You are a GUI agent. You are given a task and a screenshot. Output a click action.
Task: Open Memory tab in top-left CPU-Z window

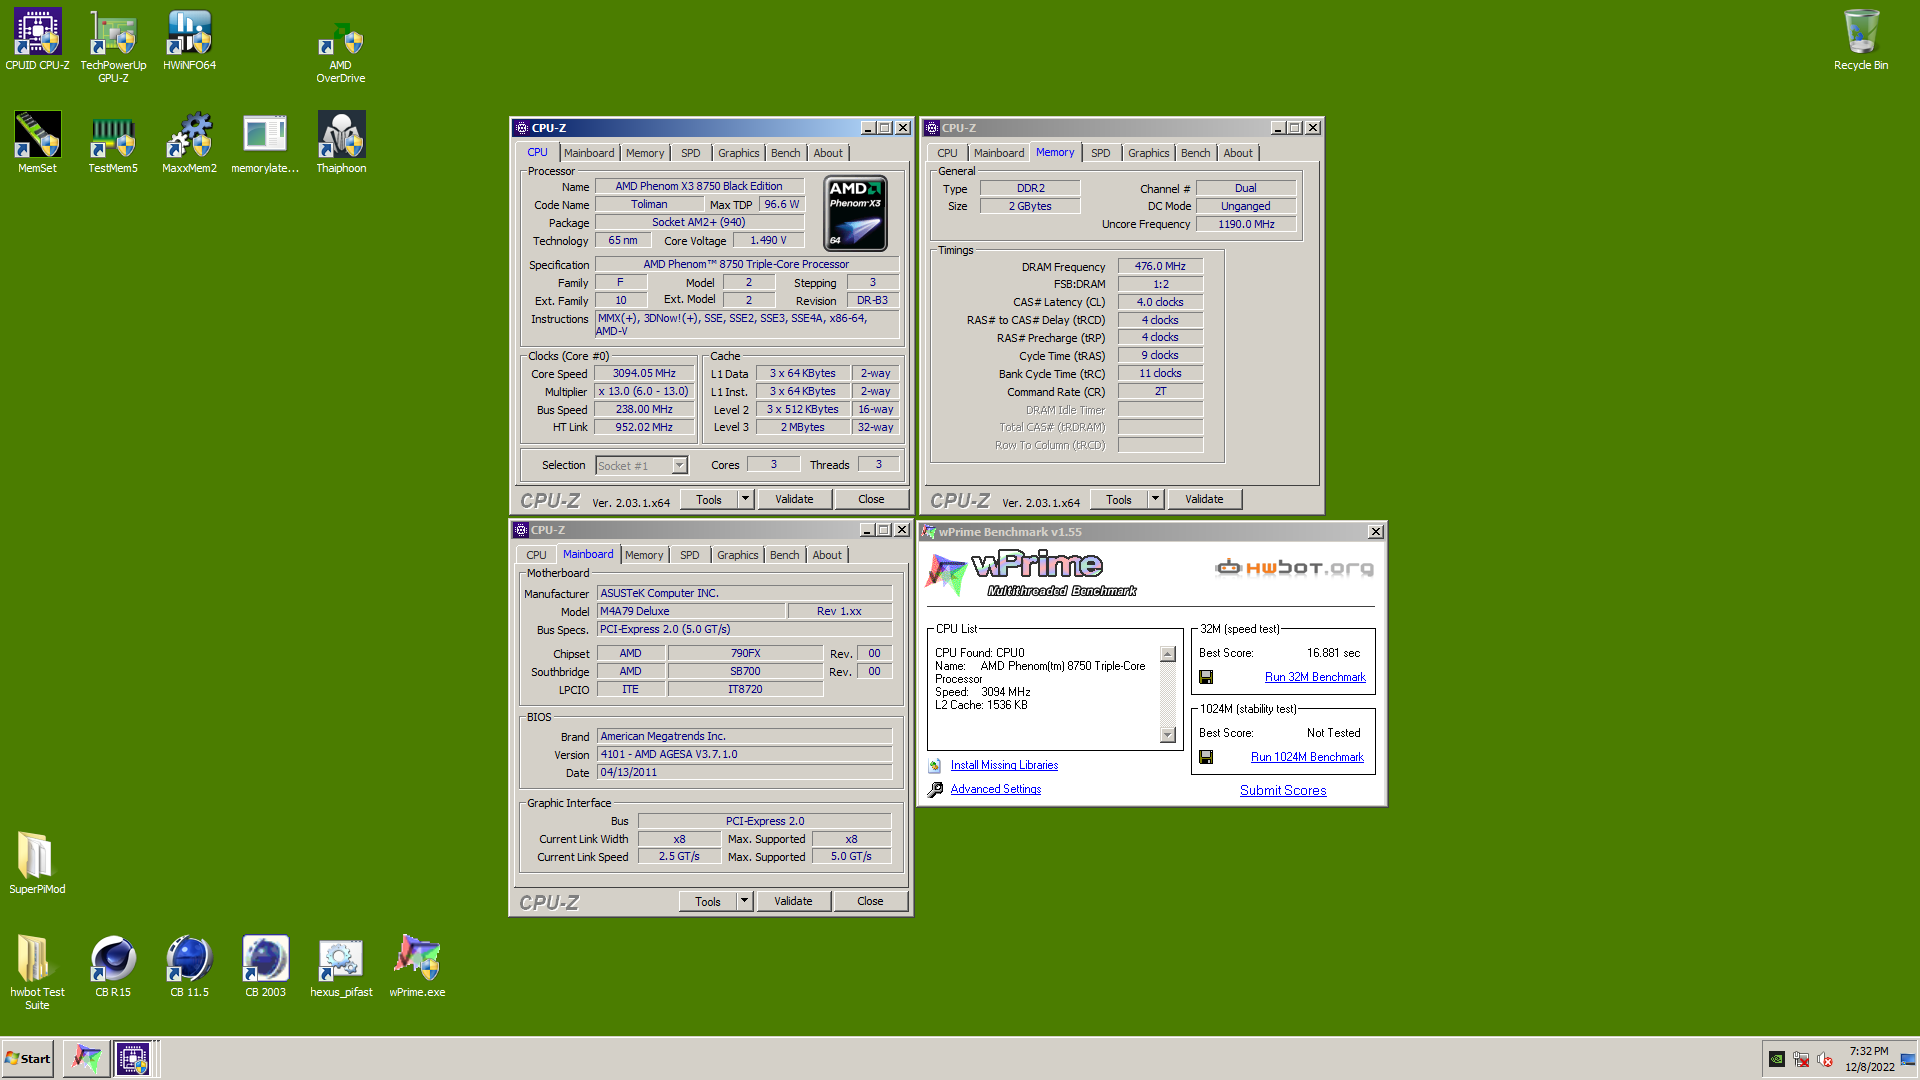[x=645, y=153]
